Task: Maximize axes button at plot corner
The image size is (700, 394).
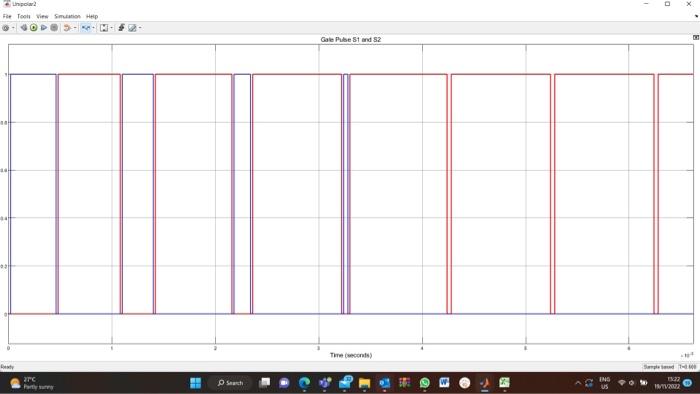Action: (x=696, y=38)
